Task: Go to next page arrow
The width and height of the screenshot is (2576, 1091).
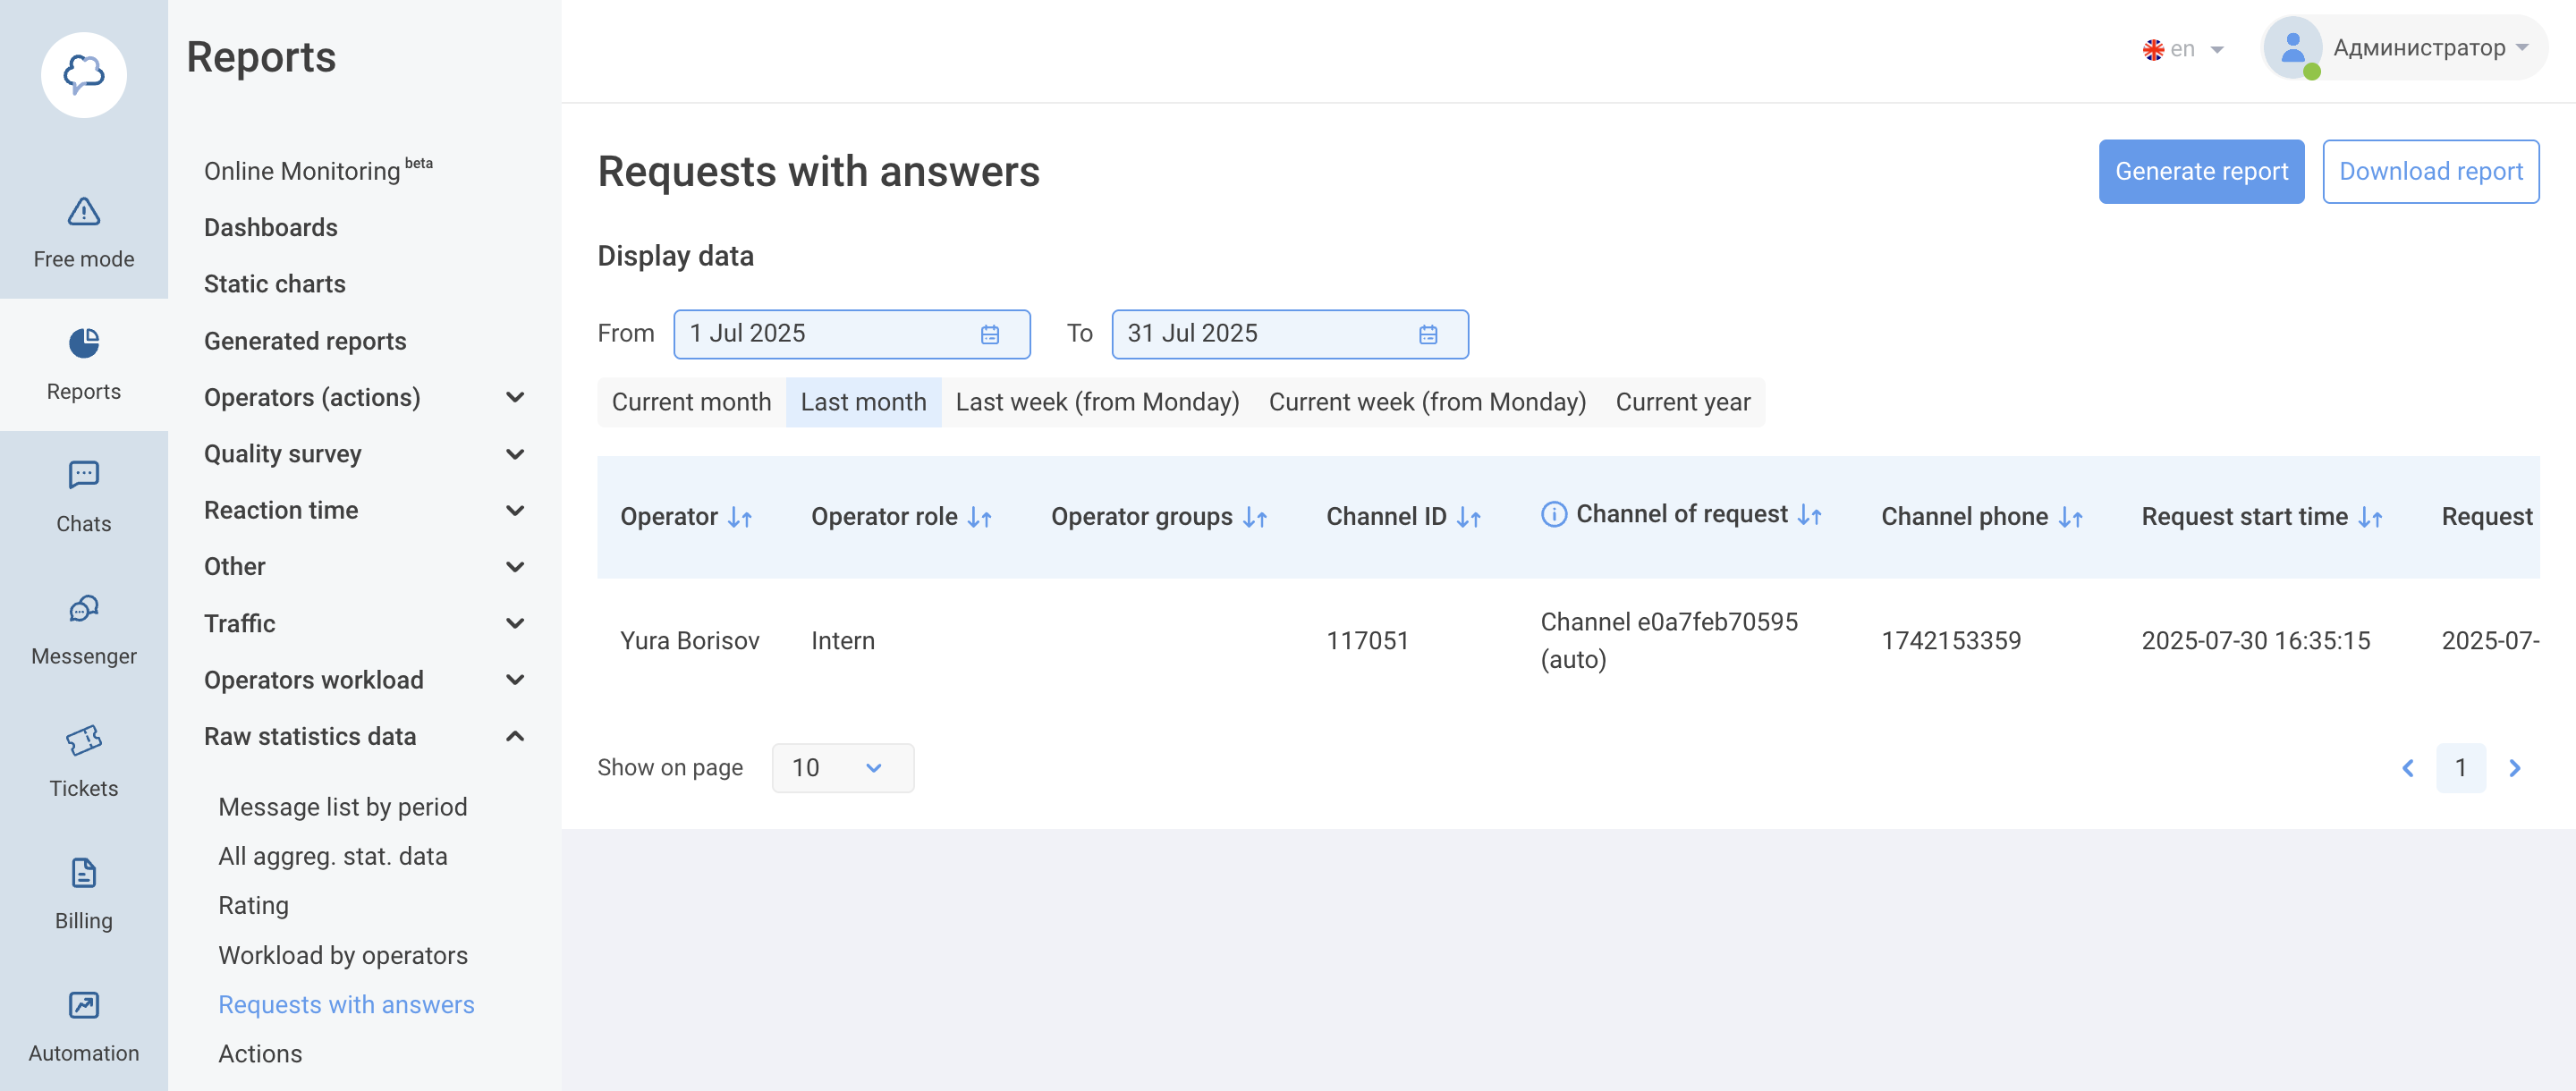Action: (x=2515, y=768)
